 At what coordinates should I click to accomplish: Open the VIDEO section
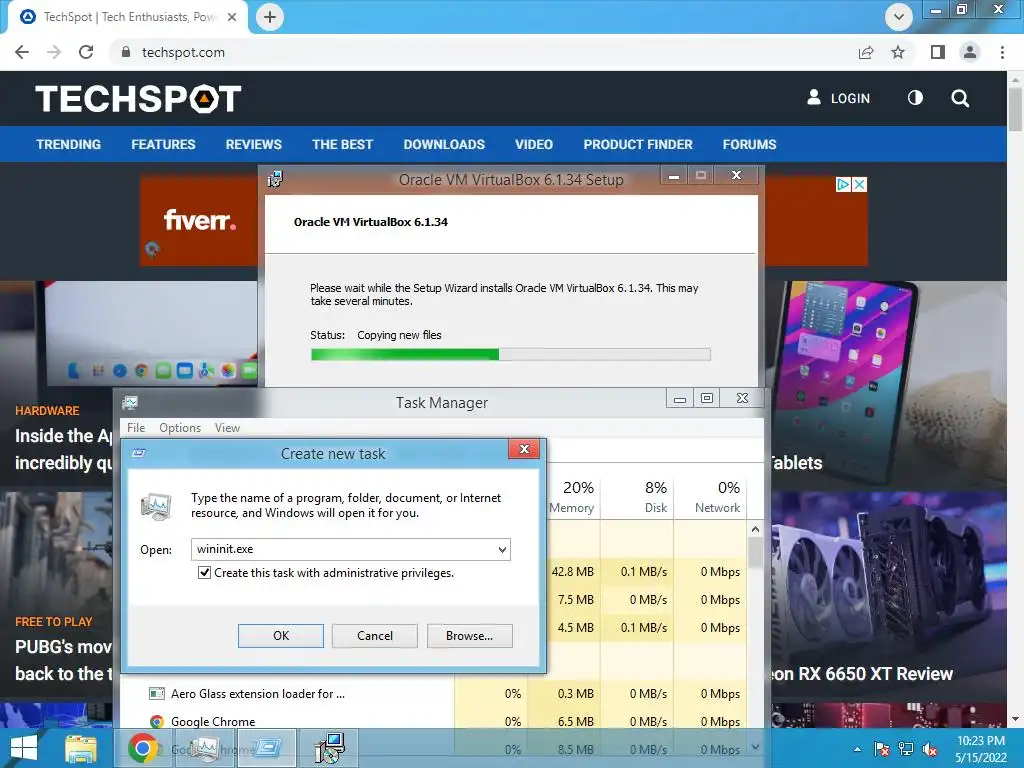(534, 144)
